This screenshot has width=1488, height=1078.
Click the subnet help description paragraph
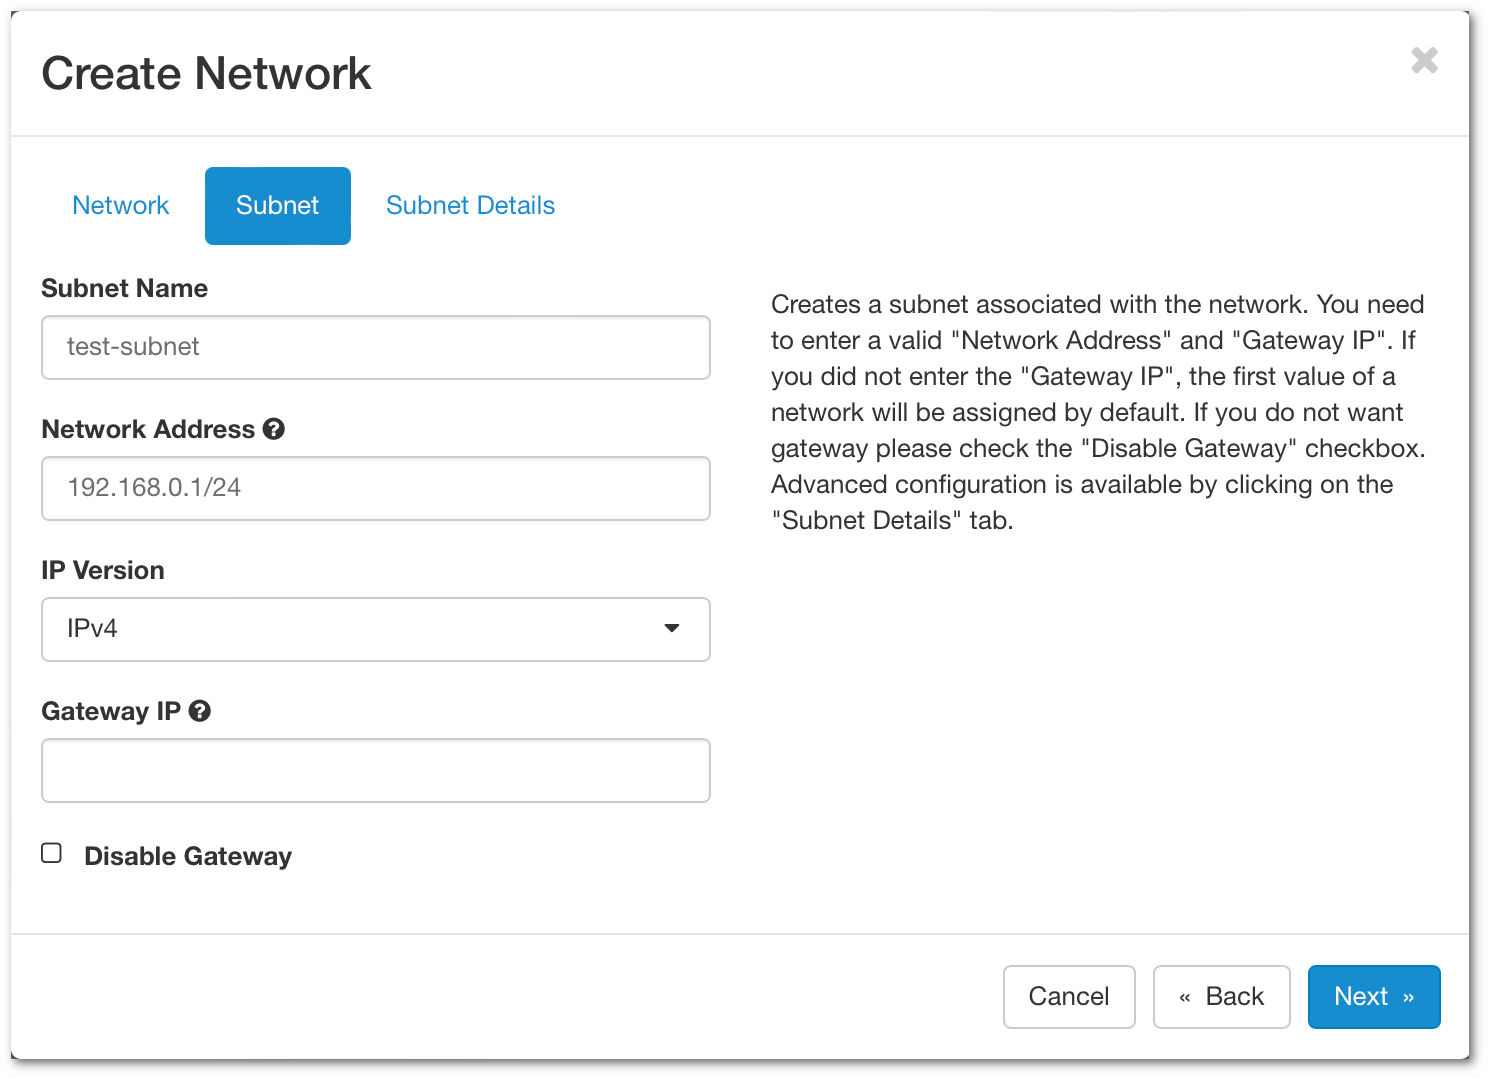(x=1097, y=412)
